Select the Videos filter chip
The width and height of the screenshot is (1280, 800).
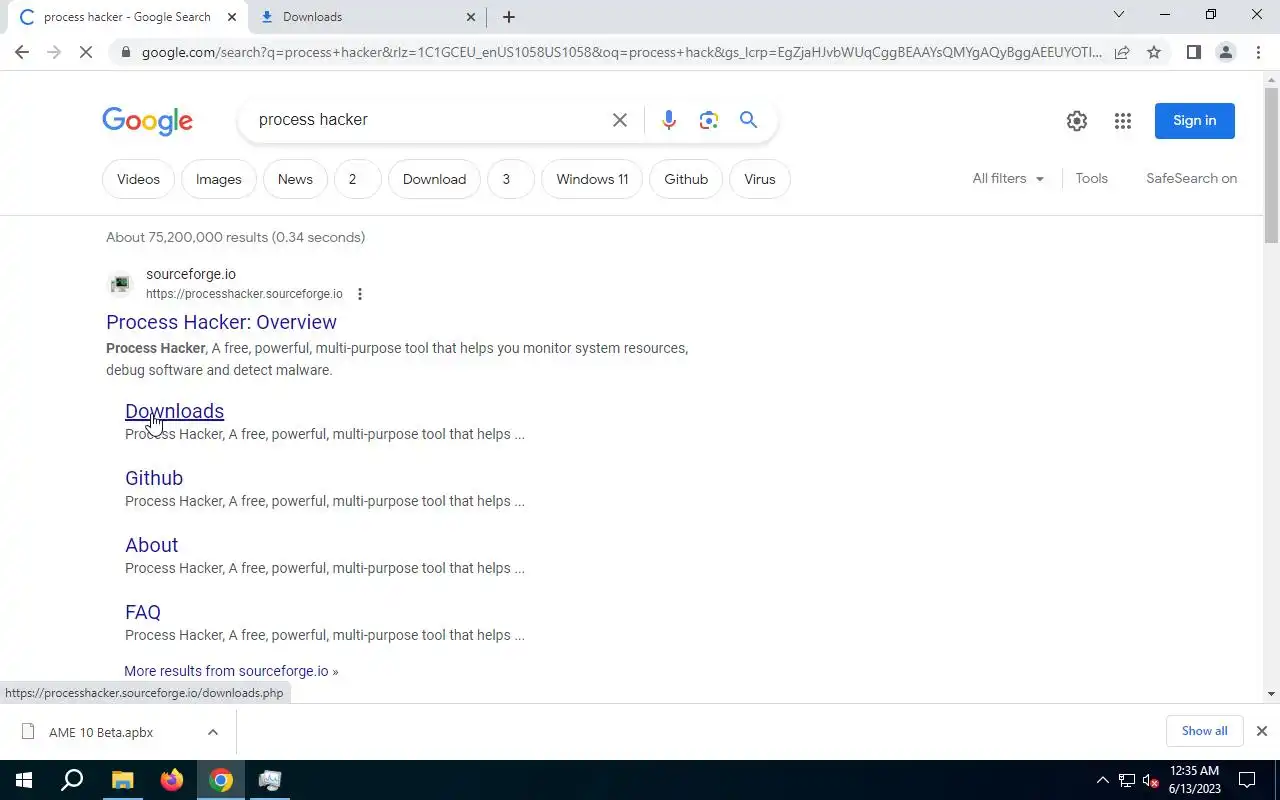(138, 179)
